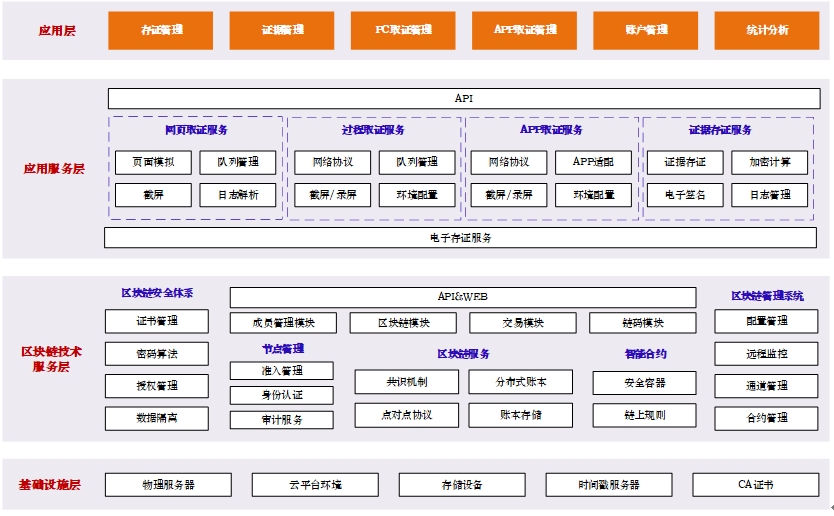Click the 身份认证 box
834x516 pixels.
click(282, 395)
